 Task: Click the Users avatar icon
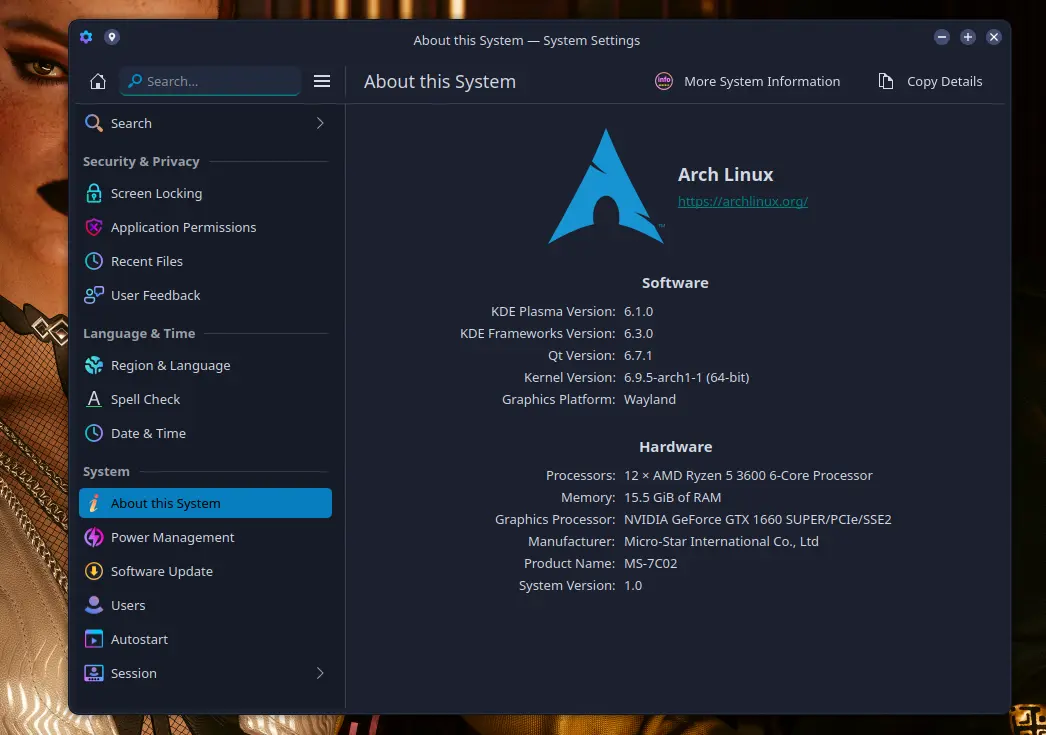94,606
